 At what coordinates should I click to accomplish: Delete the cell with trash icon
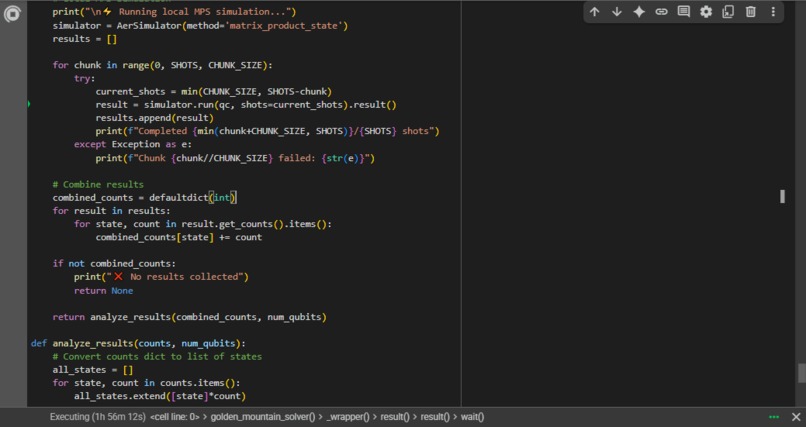point(750,12)
